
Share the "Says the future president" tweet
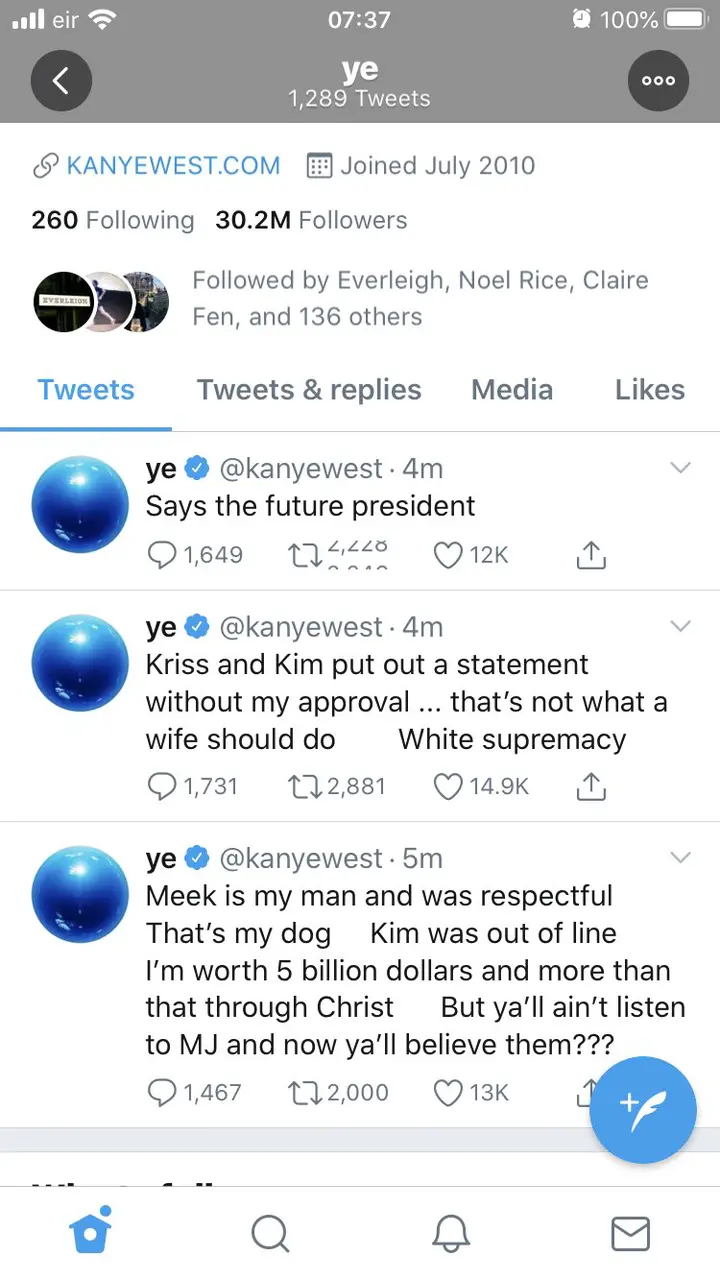click(591, 555)
